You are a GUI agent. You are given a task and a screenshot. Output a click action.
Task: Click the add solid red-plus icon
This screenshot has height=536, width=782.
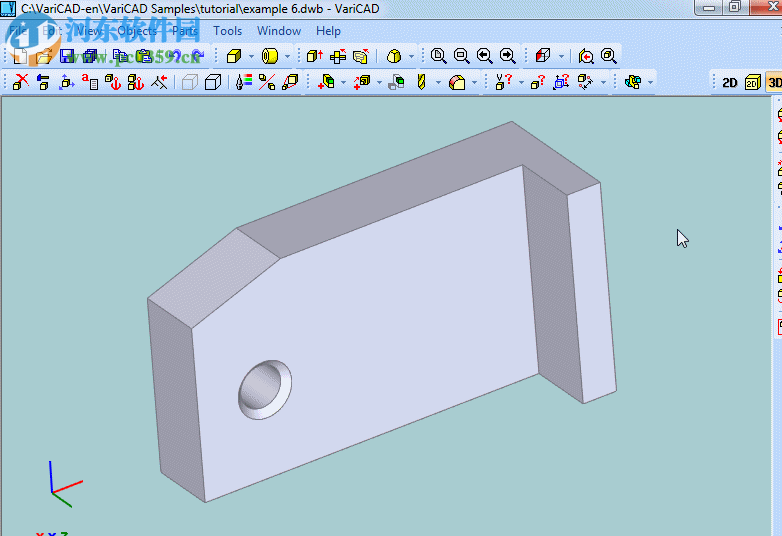[326, 82]
